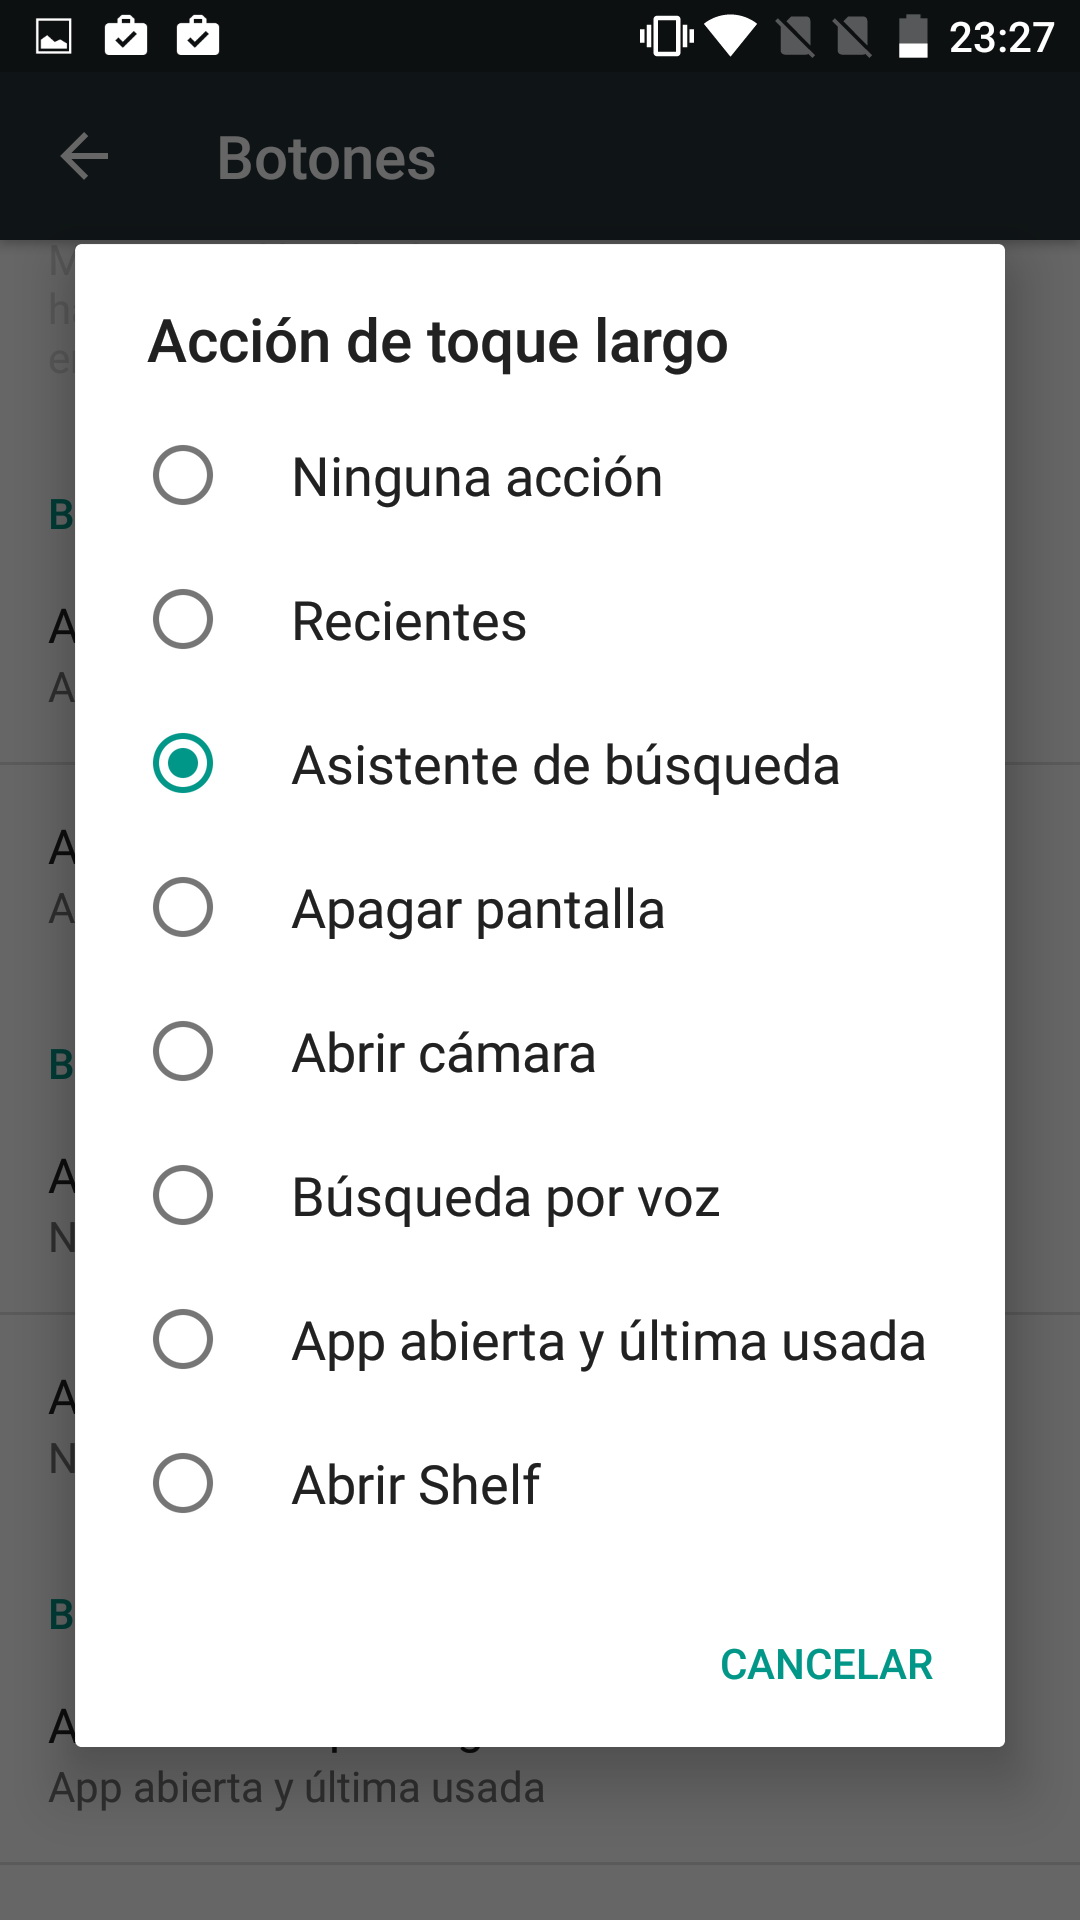
Task: Choose the Abrir cámara option
Action: click(540, 1052)
